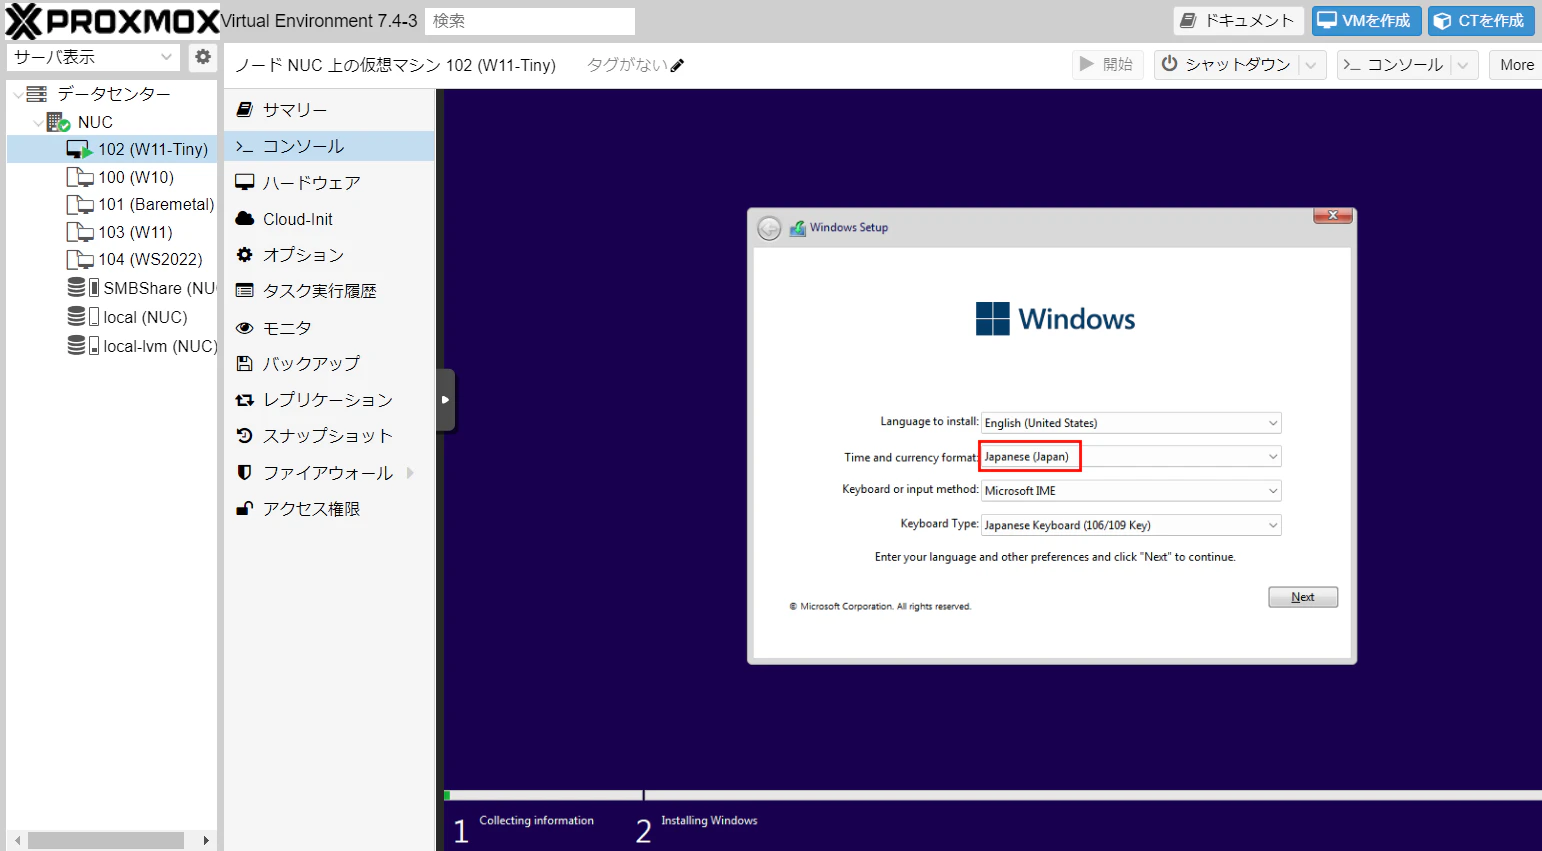Click the コンソール toolbar button
The width and height of the screenshot is (1542, 851).
(1394, 65)
